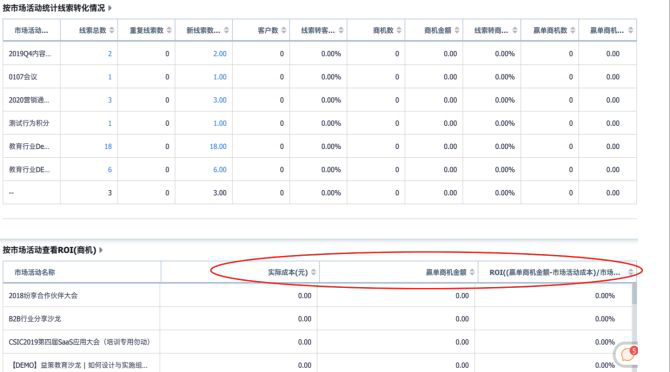This screenshot has width=670, height=372.
Task: Open new leads 1.00 in 测试行为积分 row
Action: pyautogui.click(x=220, y=123)
